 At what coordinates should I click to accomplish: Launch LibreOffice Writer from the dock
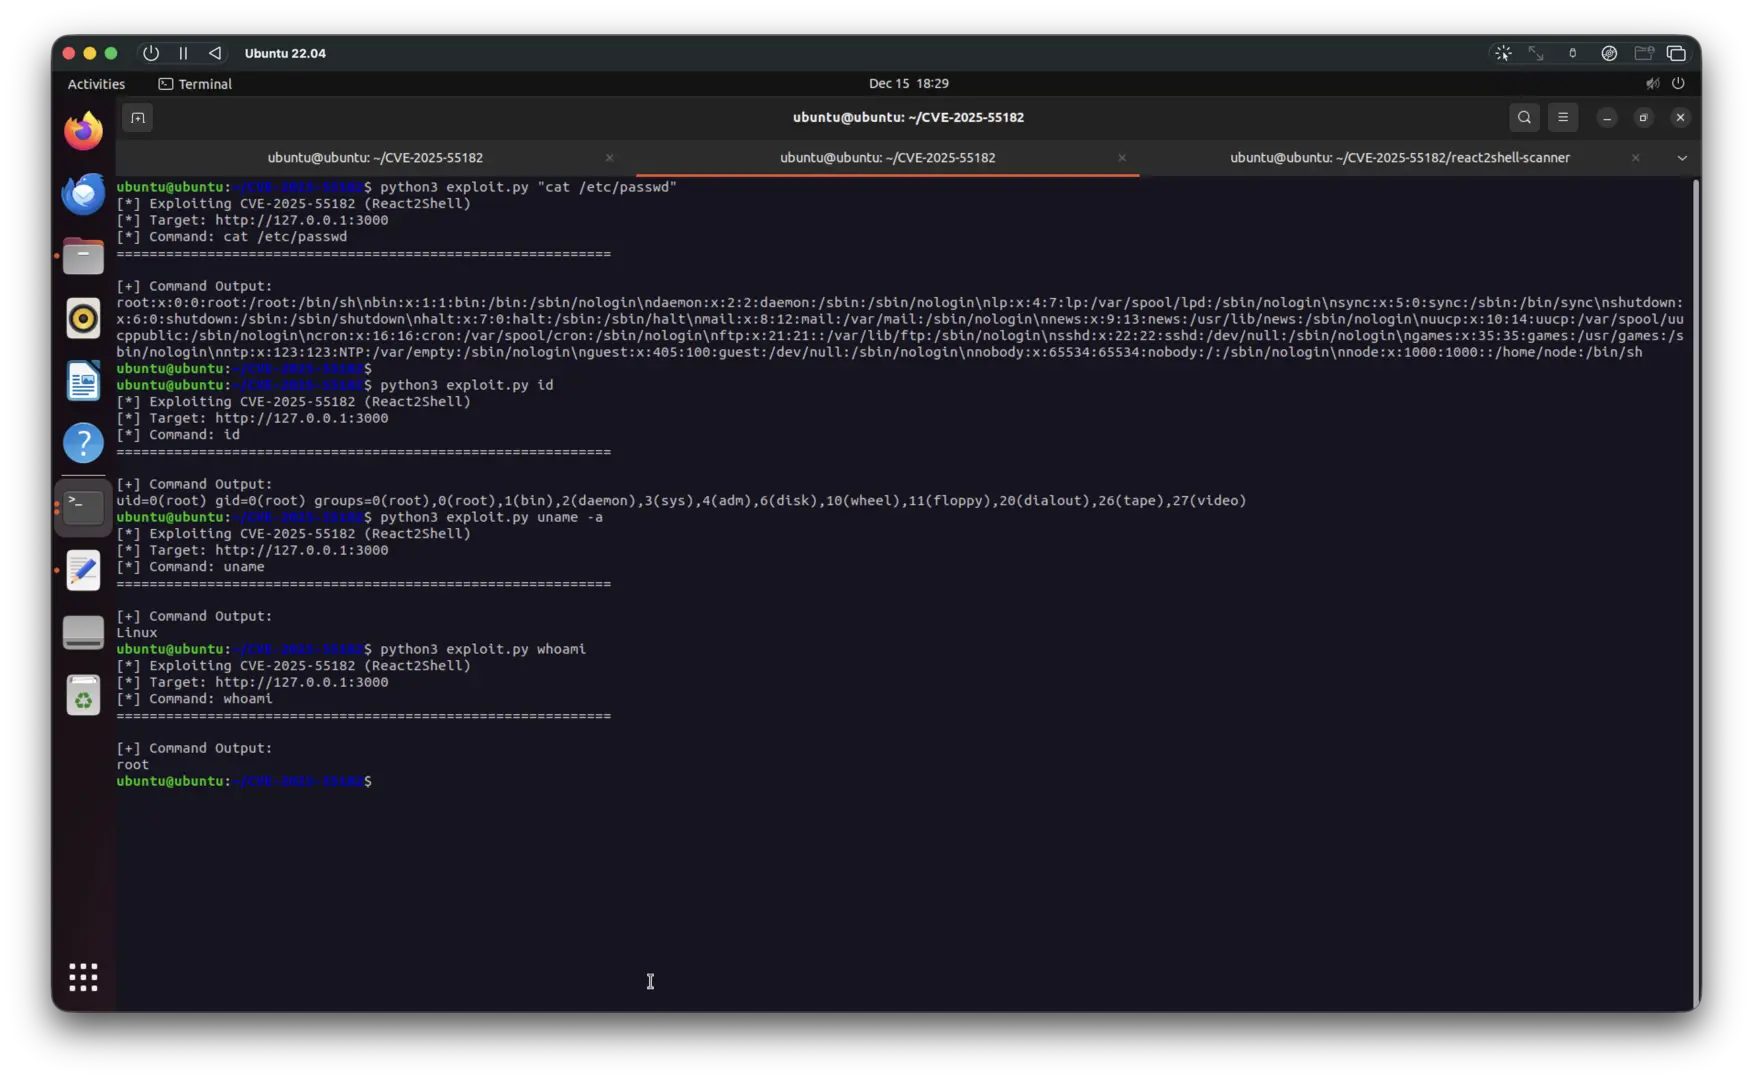83,381
